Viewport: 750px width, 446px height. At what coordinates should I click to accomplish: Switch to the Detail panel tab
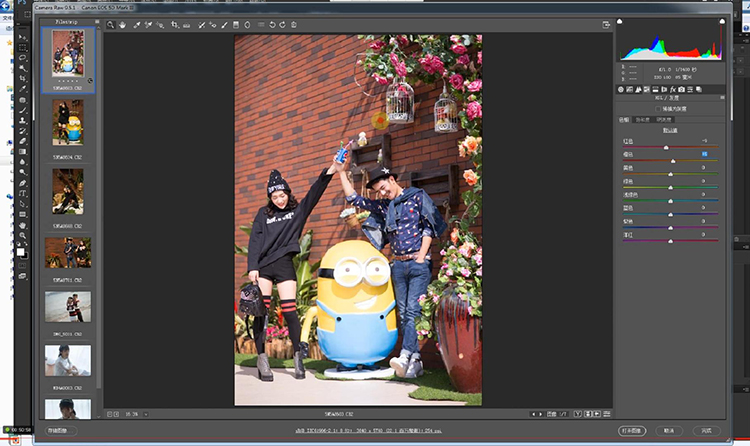click(638, 89)
